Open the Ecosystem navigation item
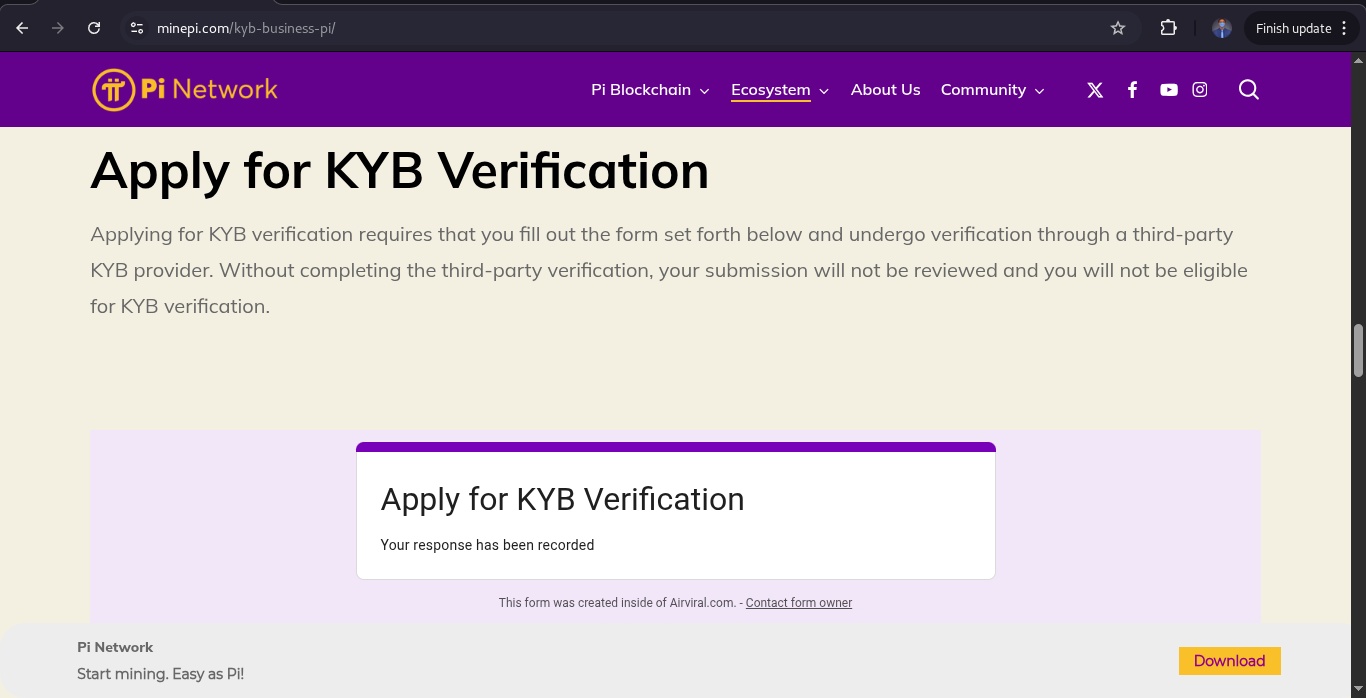The width and height of the screenshot is (1366, 698). point(770,89)
